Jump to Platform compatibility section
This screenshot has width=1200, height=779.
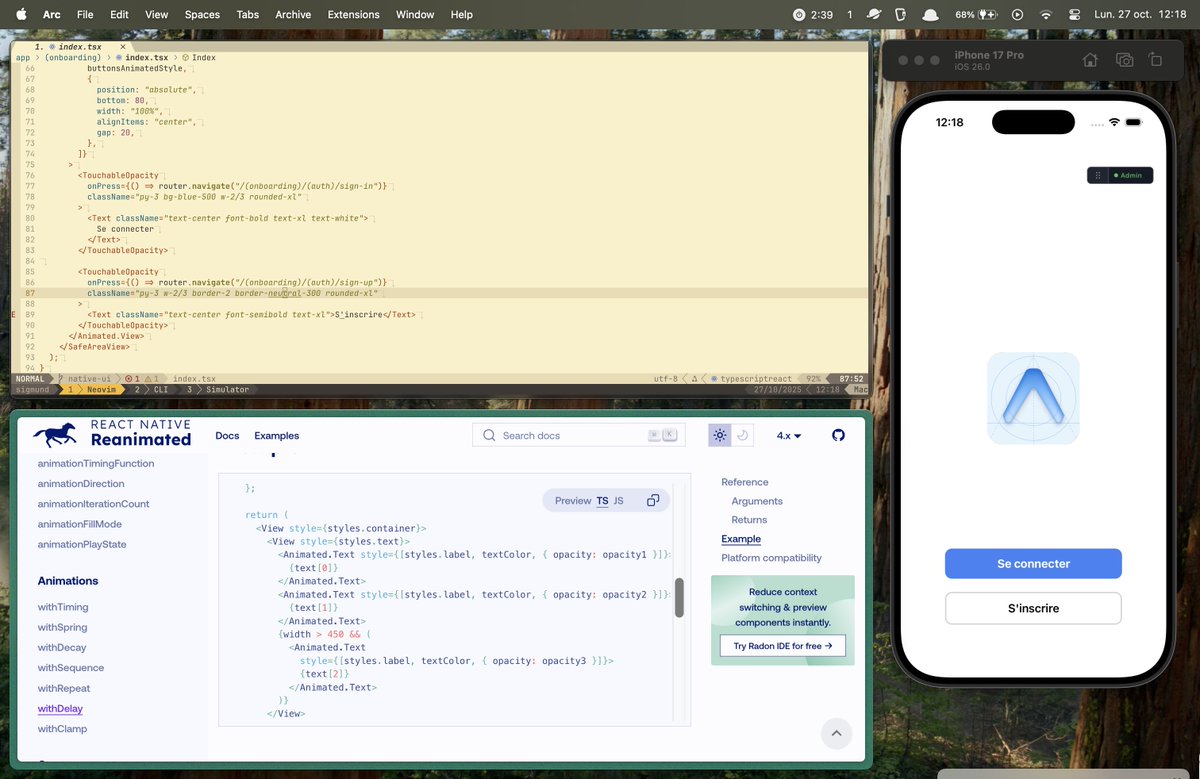[x=771, y=558]
